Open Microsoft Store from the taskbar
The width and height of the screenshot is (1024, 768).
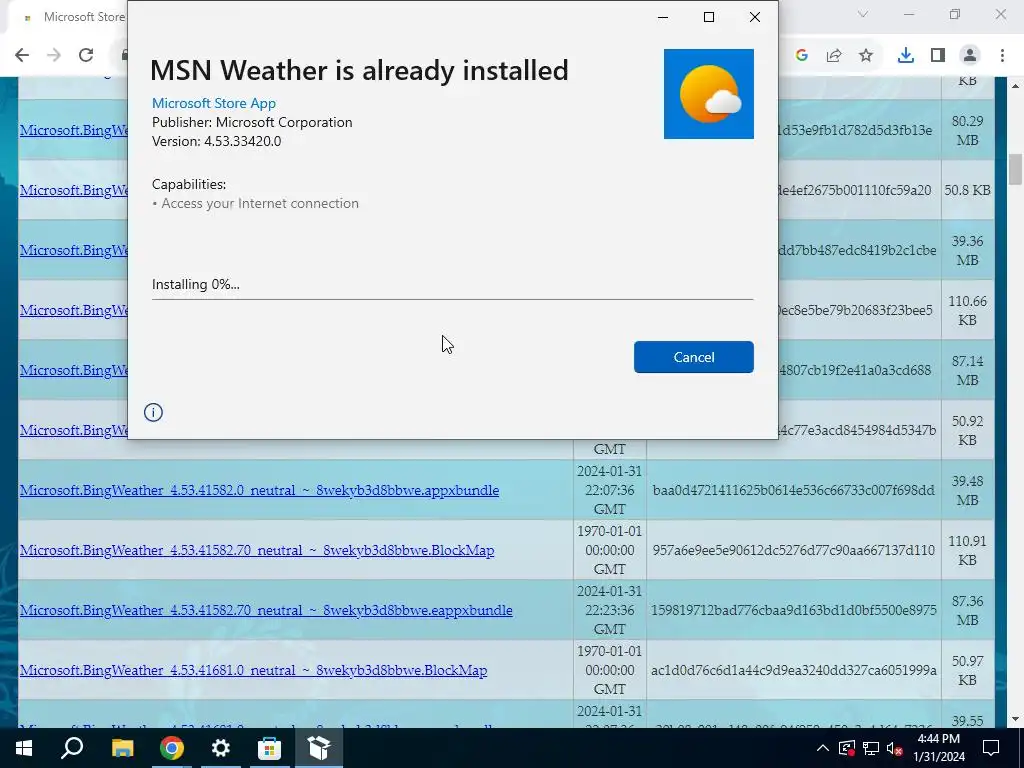(269, 748)
